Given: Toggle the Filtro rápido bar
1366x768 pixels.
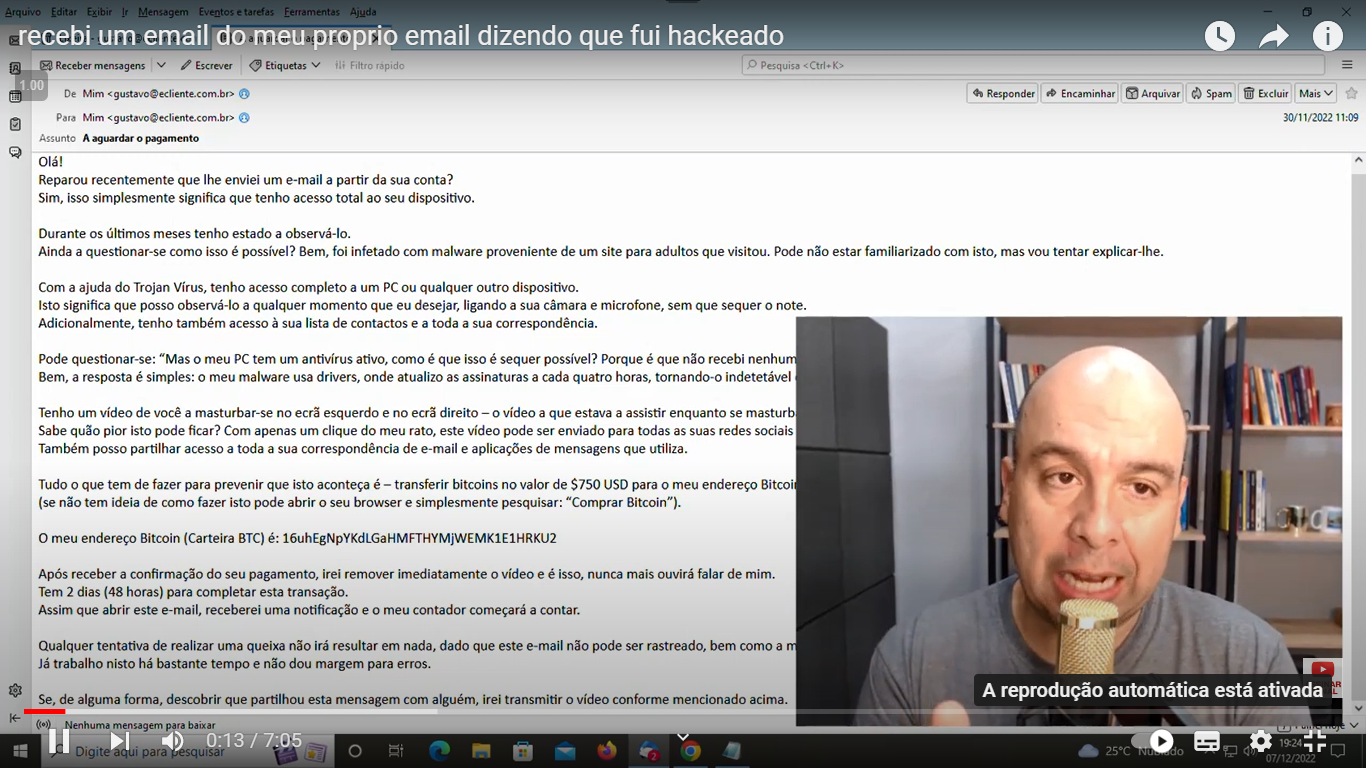Looking at the screenshot, I should (x=369, y=65).
